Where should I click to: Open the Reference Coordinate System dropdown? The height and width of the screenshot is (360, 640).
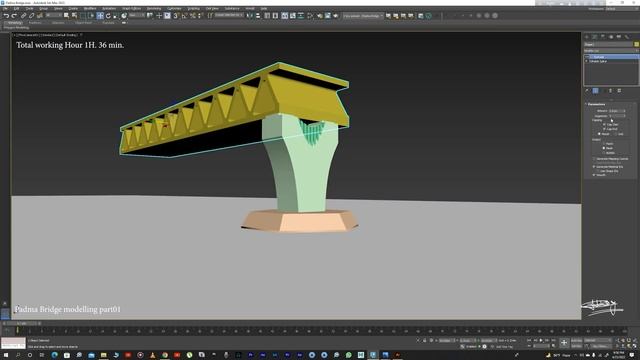coord(137,16)
